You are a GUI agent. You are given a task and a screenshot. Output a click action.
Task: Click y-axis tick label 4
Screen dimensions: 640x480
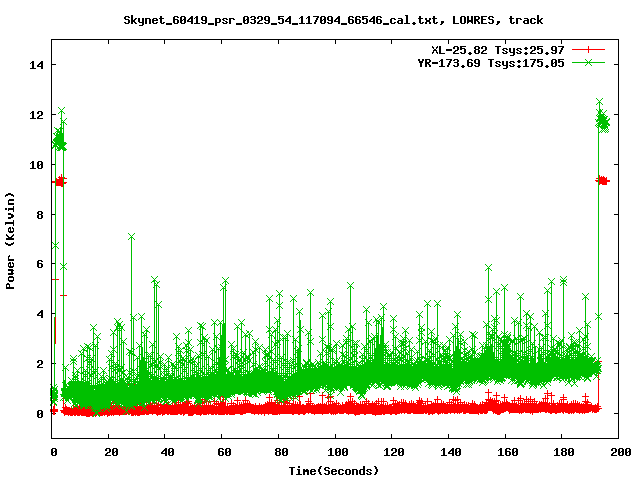point(40,314)
